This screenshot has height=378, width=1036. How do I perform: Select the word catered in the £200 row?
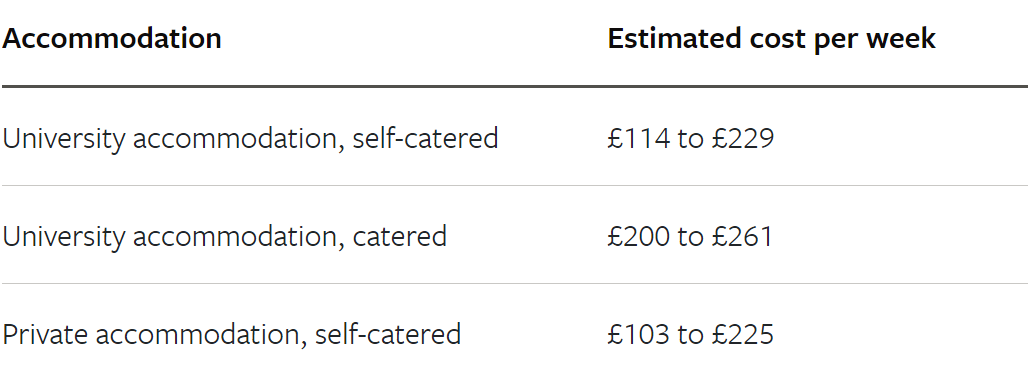[x=399, y=237]
